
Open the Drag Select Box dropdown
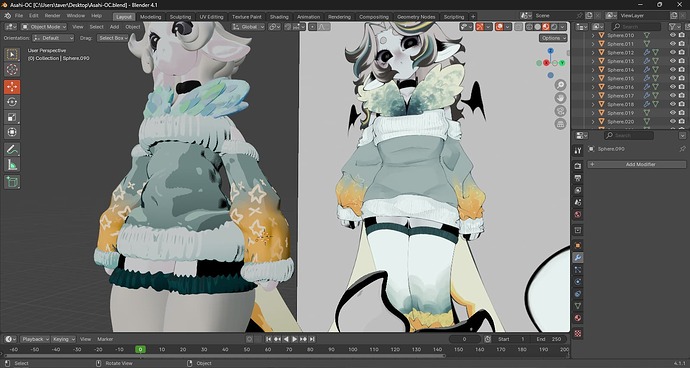112,38
